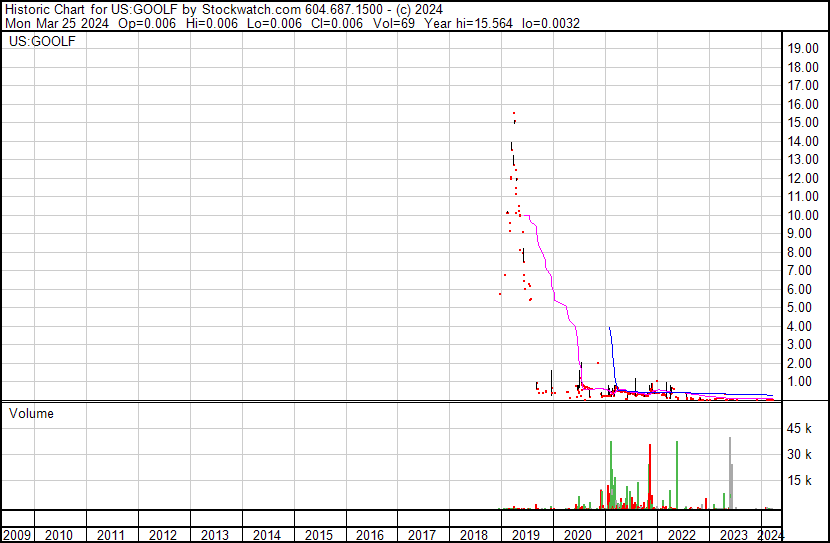The width and height of the screenshot is (830, 543).
Task: Click the 2017 year label on time axis
Action: [422, 535]
